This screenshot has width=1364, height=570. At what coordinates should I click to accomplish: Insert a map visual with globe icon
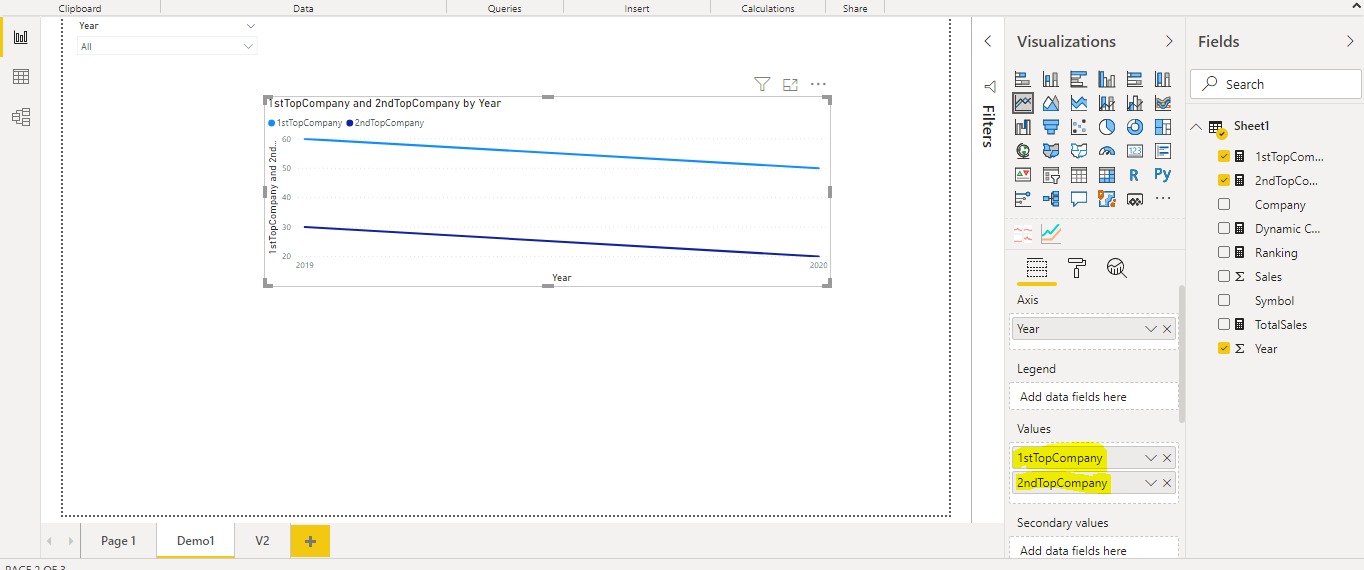[x=1023, y=151]
